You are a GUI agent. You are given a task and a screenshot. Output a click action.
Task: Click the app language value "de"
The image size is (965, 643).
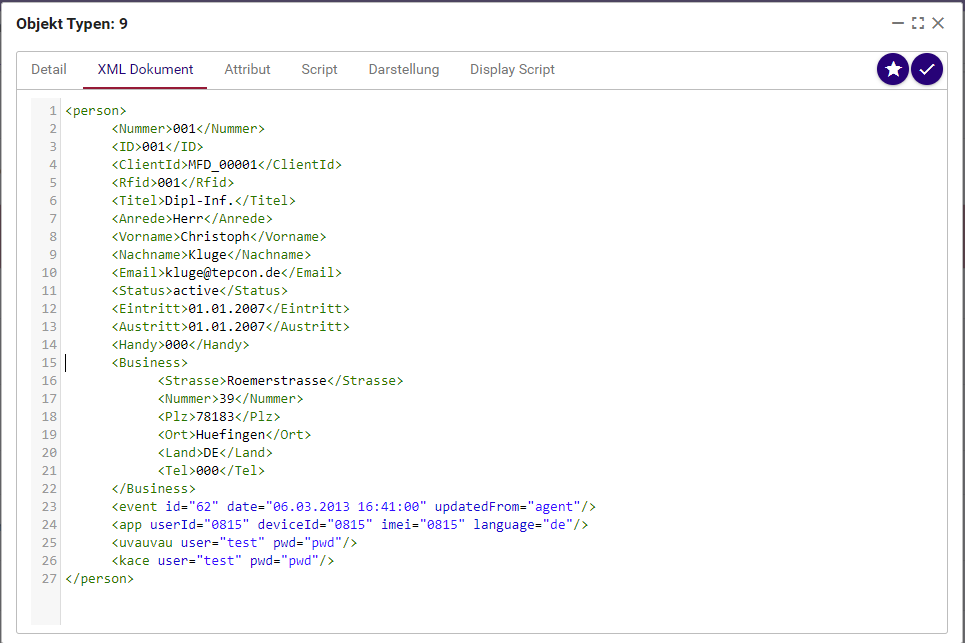tap(558, 525)
